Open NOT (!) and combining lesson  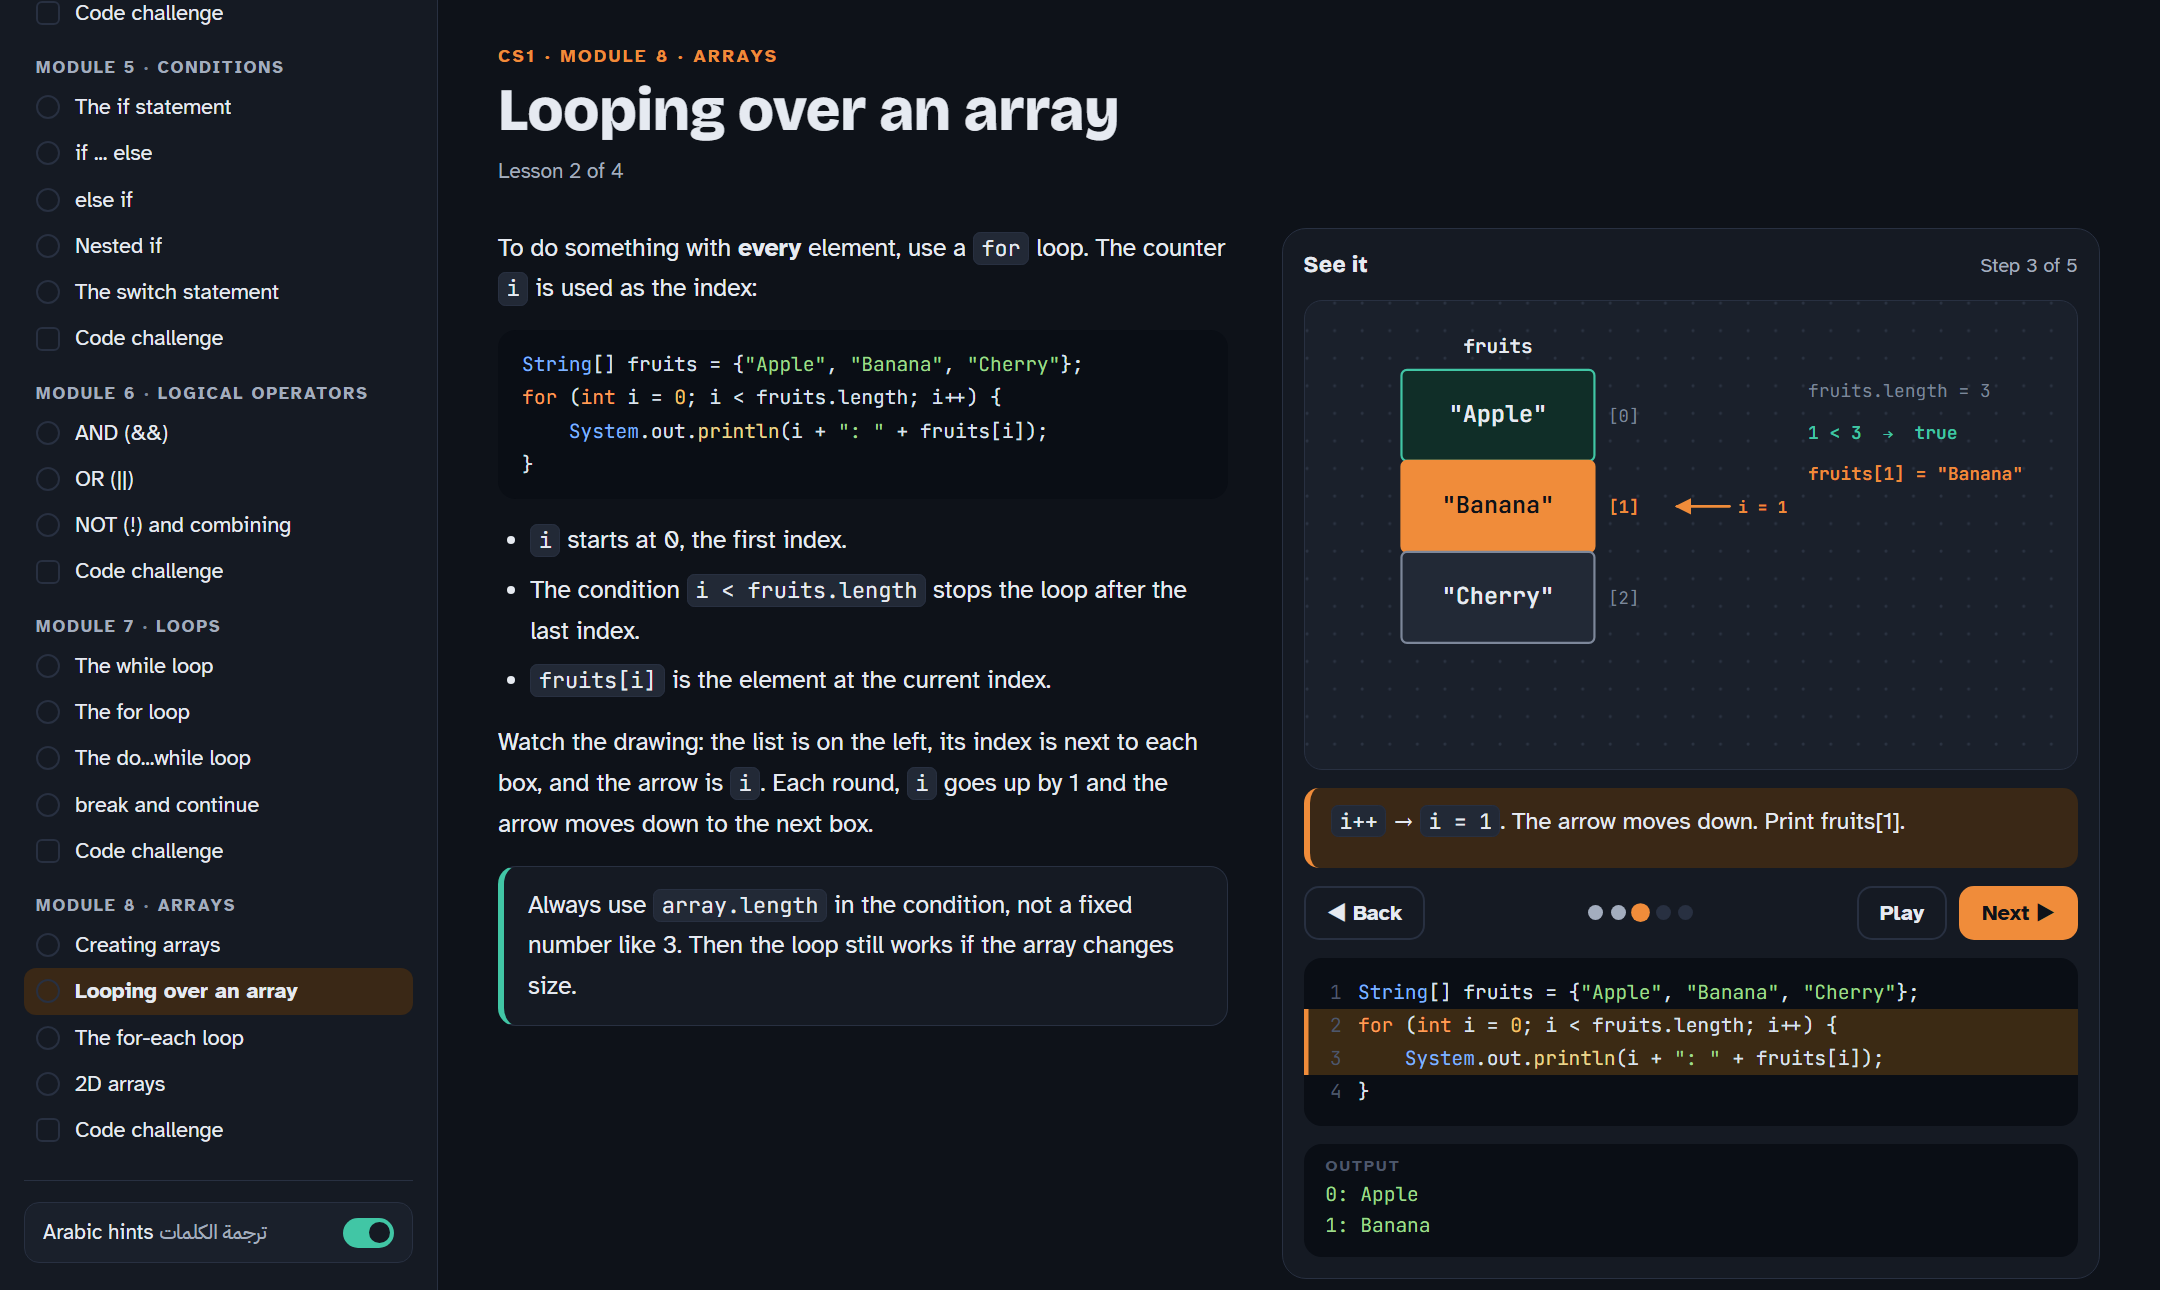click(x=218, y=525)
